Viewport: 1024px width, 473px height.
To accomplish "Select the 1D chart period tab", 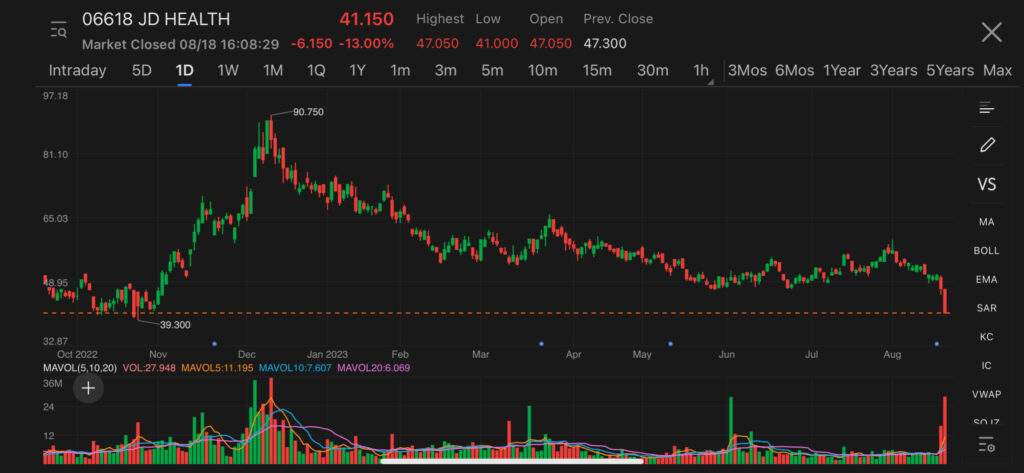I will pos(185,71).
